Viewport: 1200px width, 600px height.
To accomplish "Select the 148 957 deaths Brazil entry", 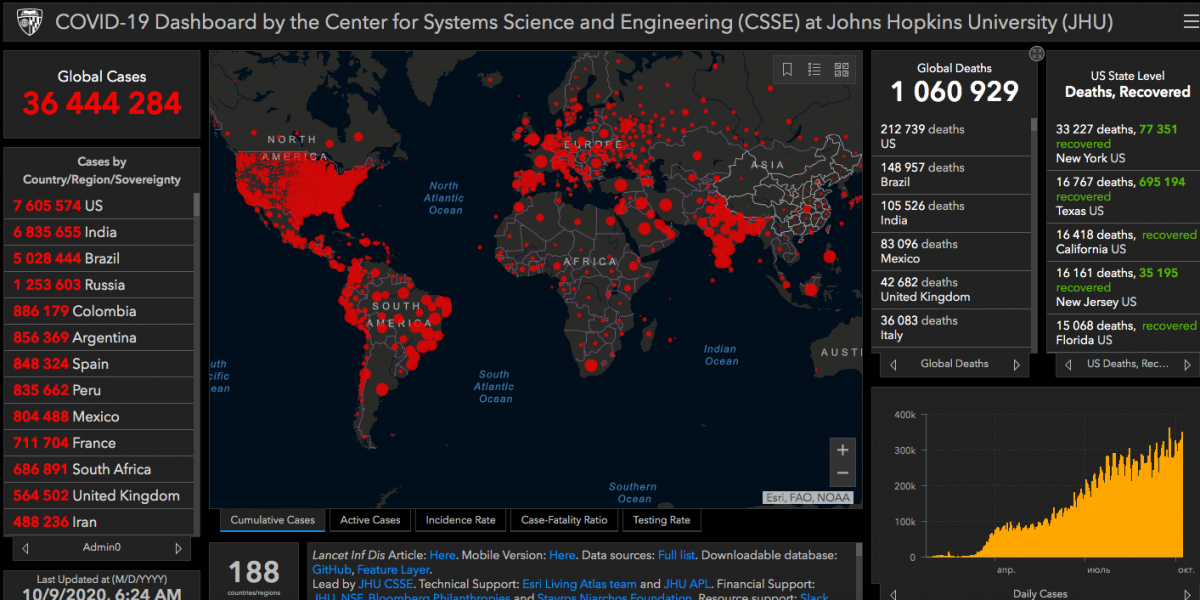I will click(x=951, y=175).
